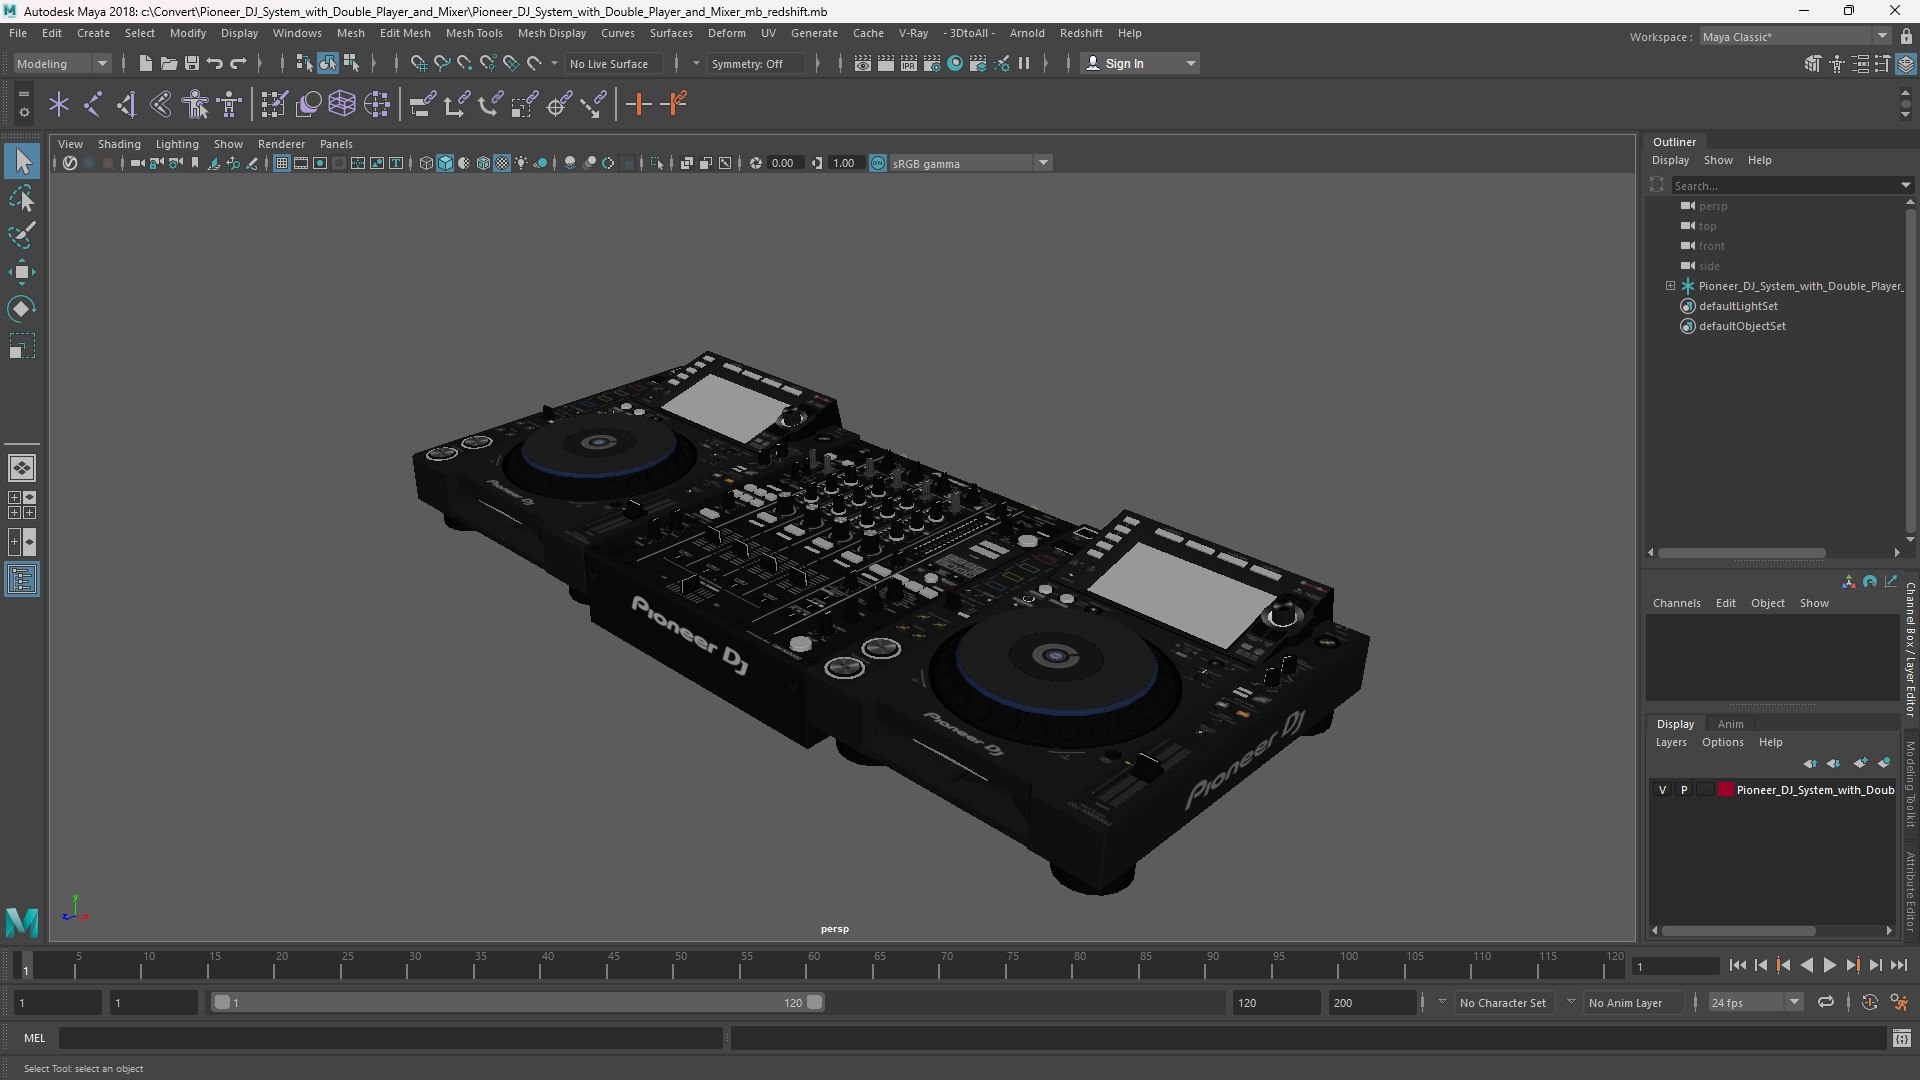Open the No Character Set dropdown

click(1503, 1002)
